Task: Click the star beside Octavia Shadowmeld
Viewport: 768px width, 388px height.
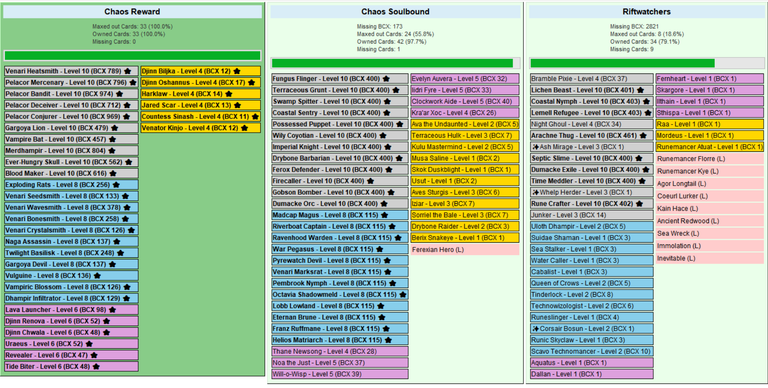Action: point(403,295)
